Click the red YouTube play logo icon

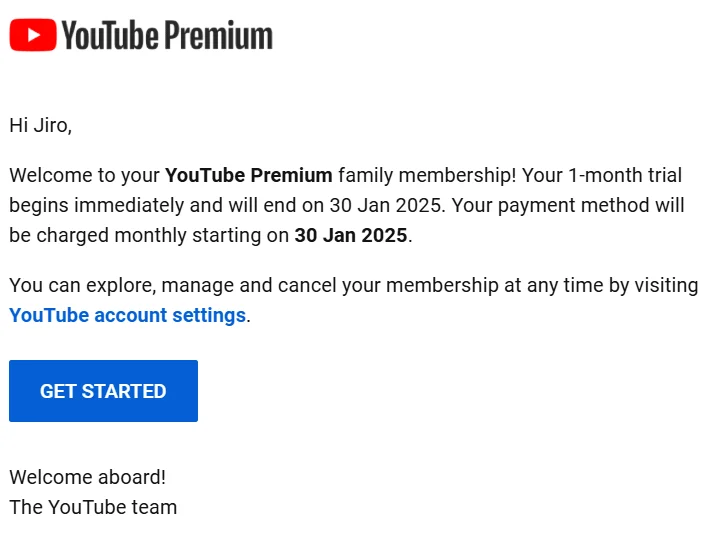[x=33, y=35]
